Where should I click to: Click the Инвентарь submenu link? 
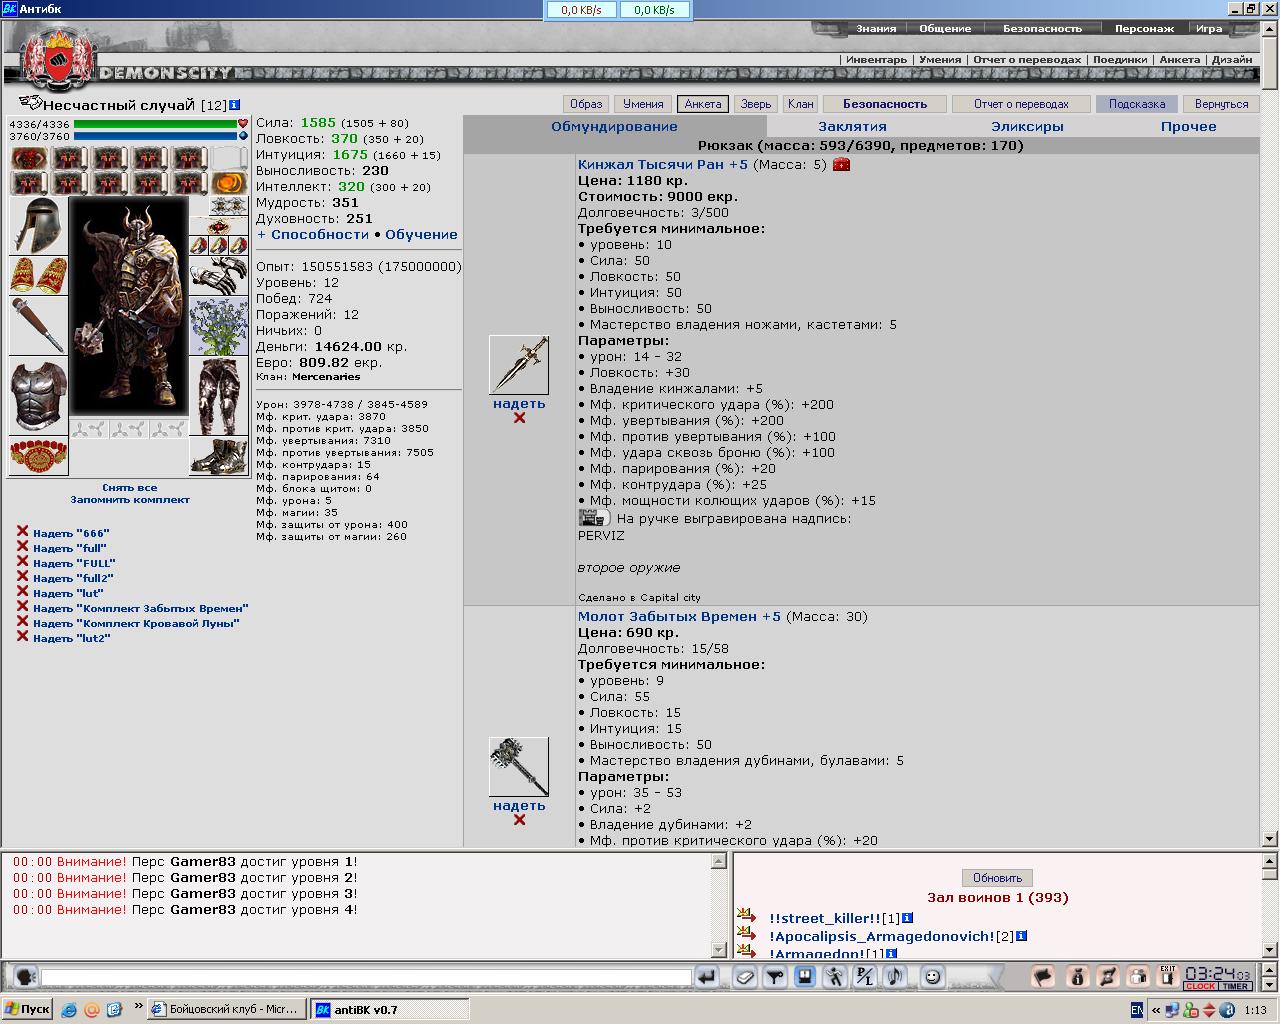point(876,59)
